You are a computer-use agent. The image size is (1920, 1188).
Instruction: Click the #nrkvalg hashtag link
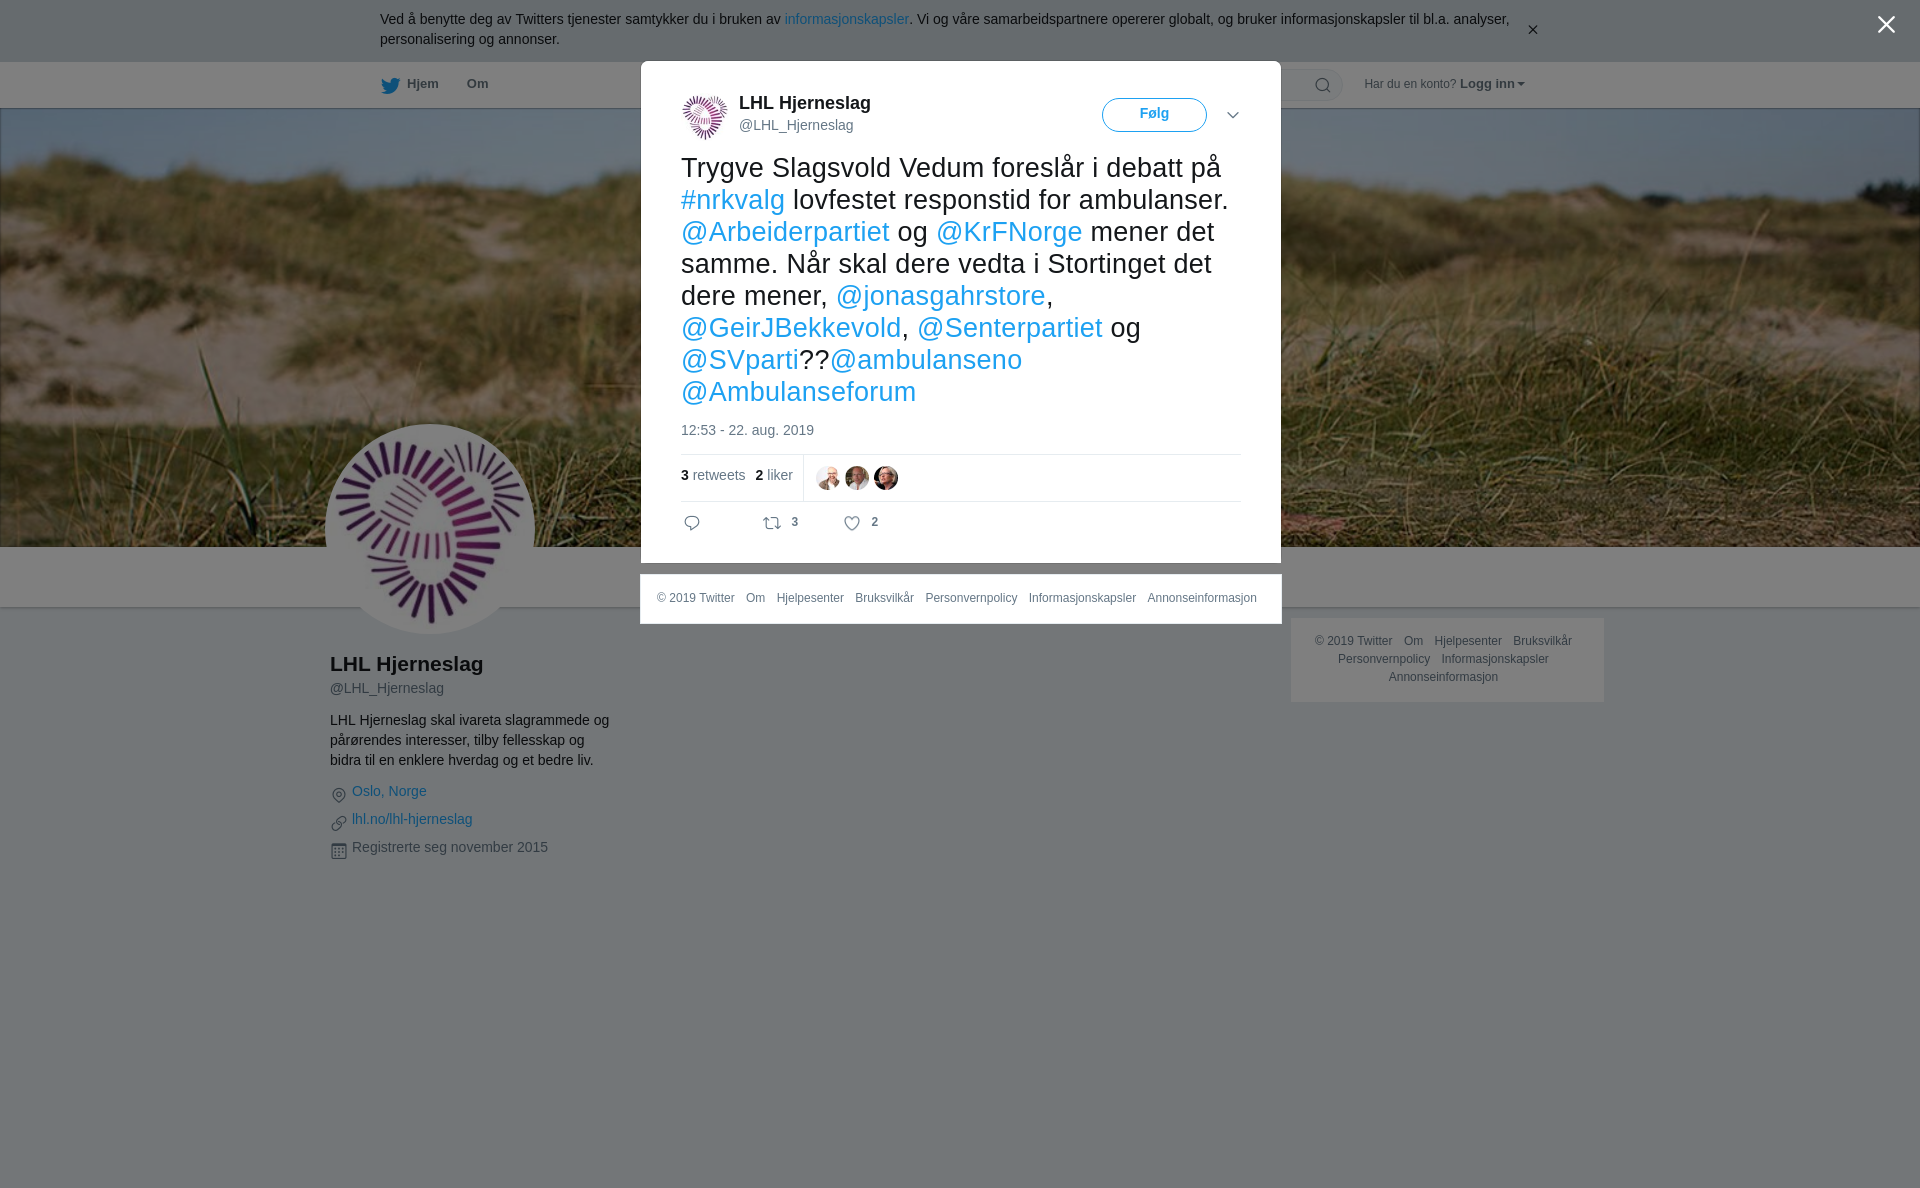(733, 200)
